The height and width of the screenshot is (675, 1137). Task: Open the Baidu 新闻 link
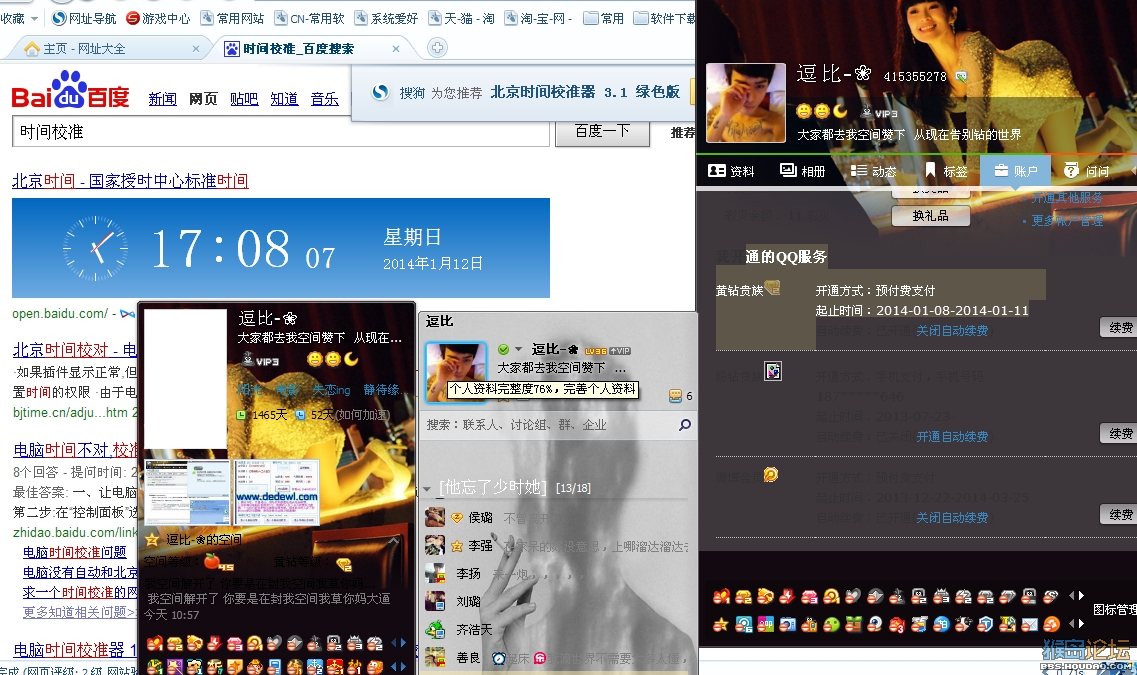coord(162,99)
